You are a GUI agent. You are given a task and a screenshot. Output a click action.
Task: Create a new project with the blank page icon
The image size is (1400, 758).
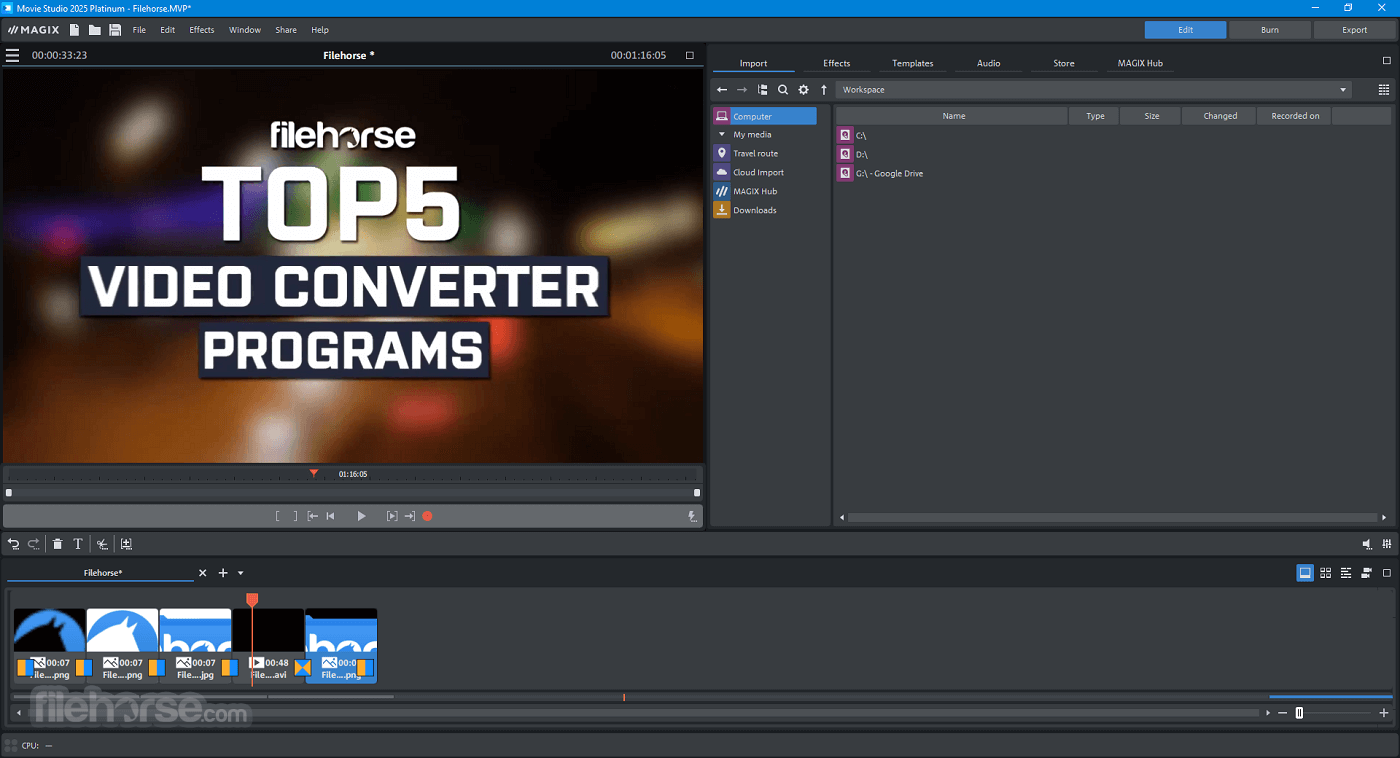pos(75,30)
